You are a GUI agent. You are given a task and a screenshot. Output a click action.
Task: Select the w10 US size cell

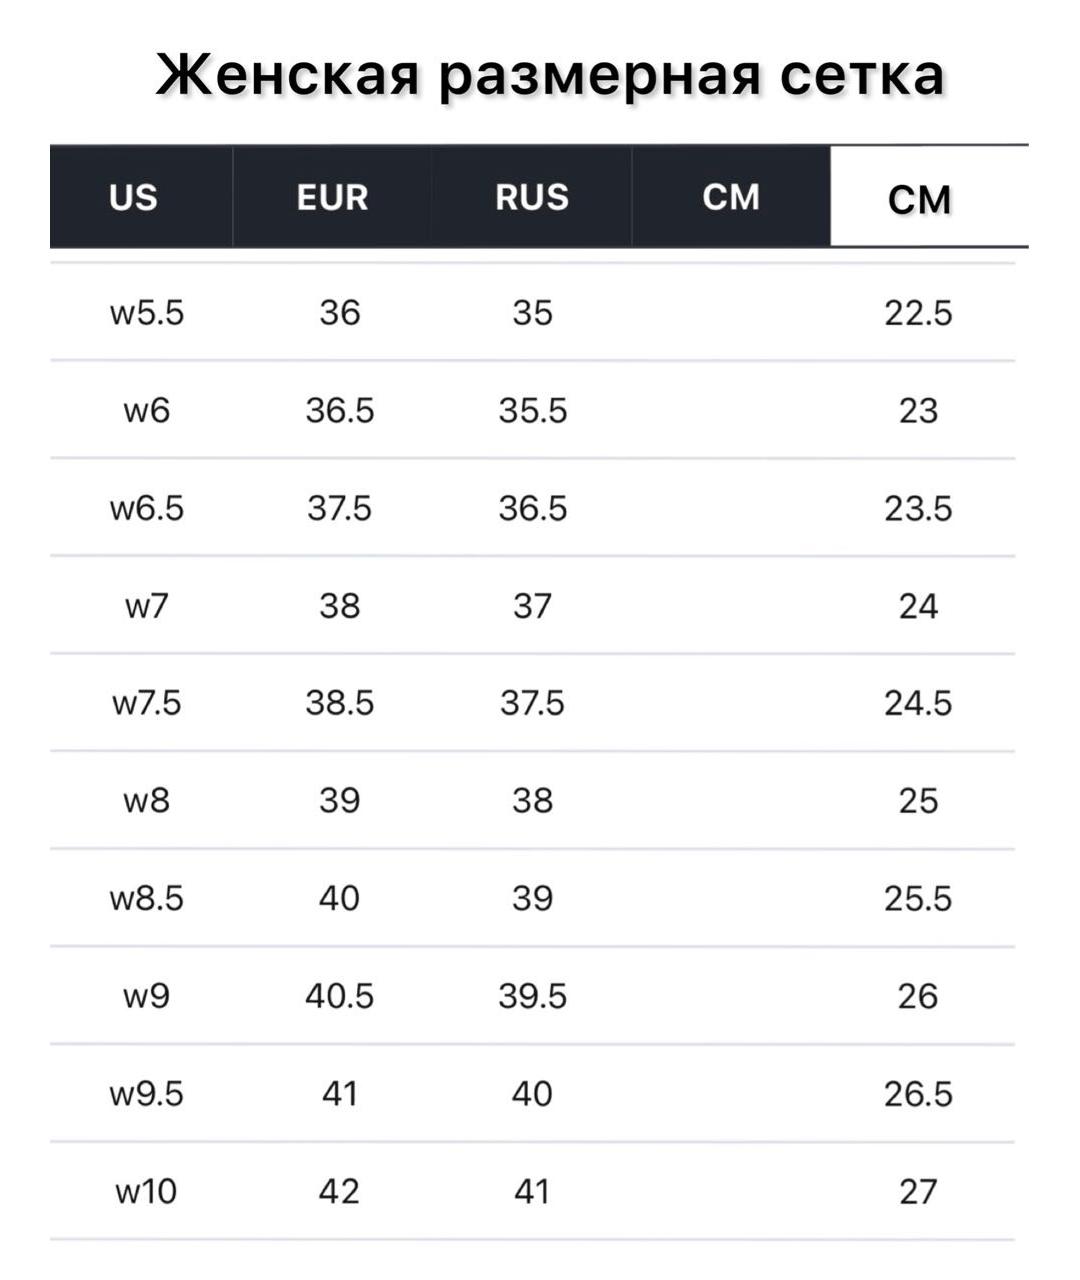pyautogui.click(x=147, y=1191)
